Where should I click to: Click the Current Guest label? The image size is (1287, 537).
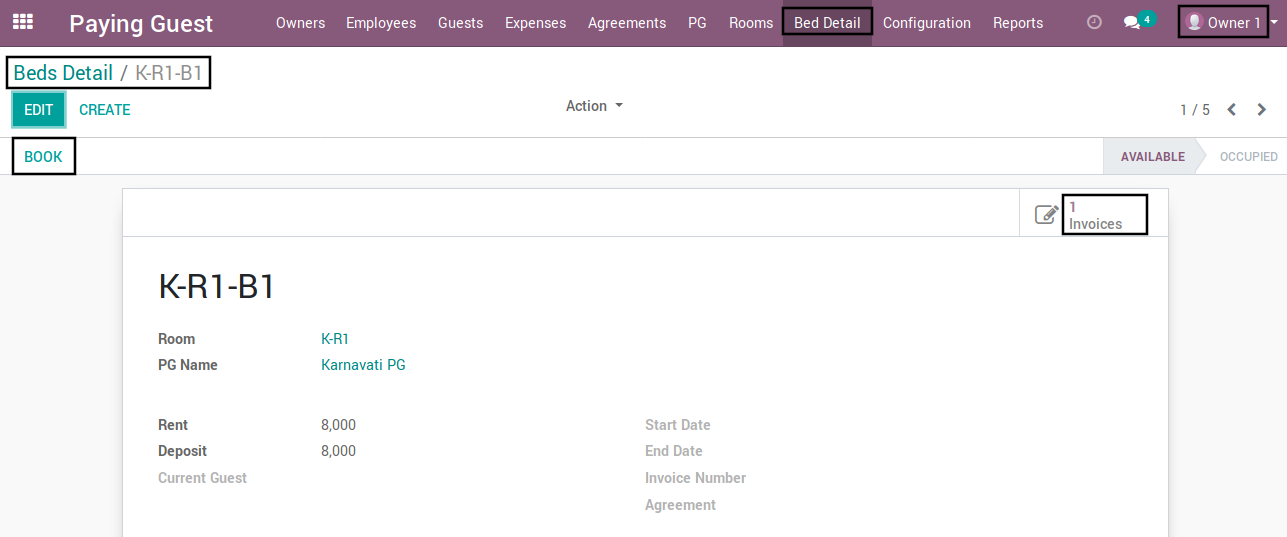point(202,478)
